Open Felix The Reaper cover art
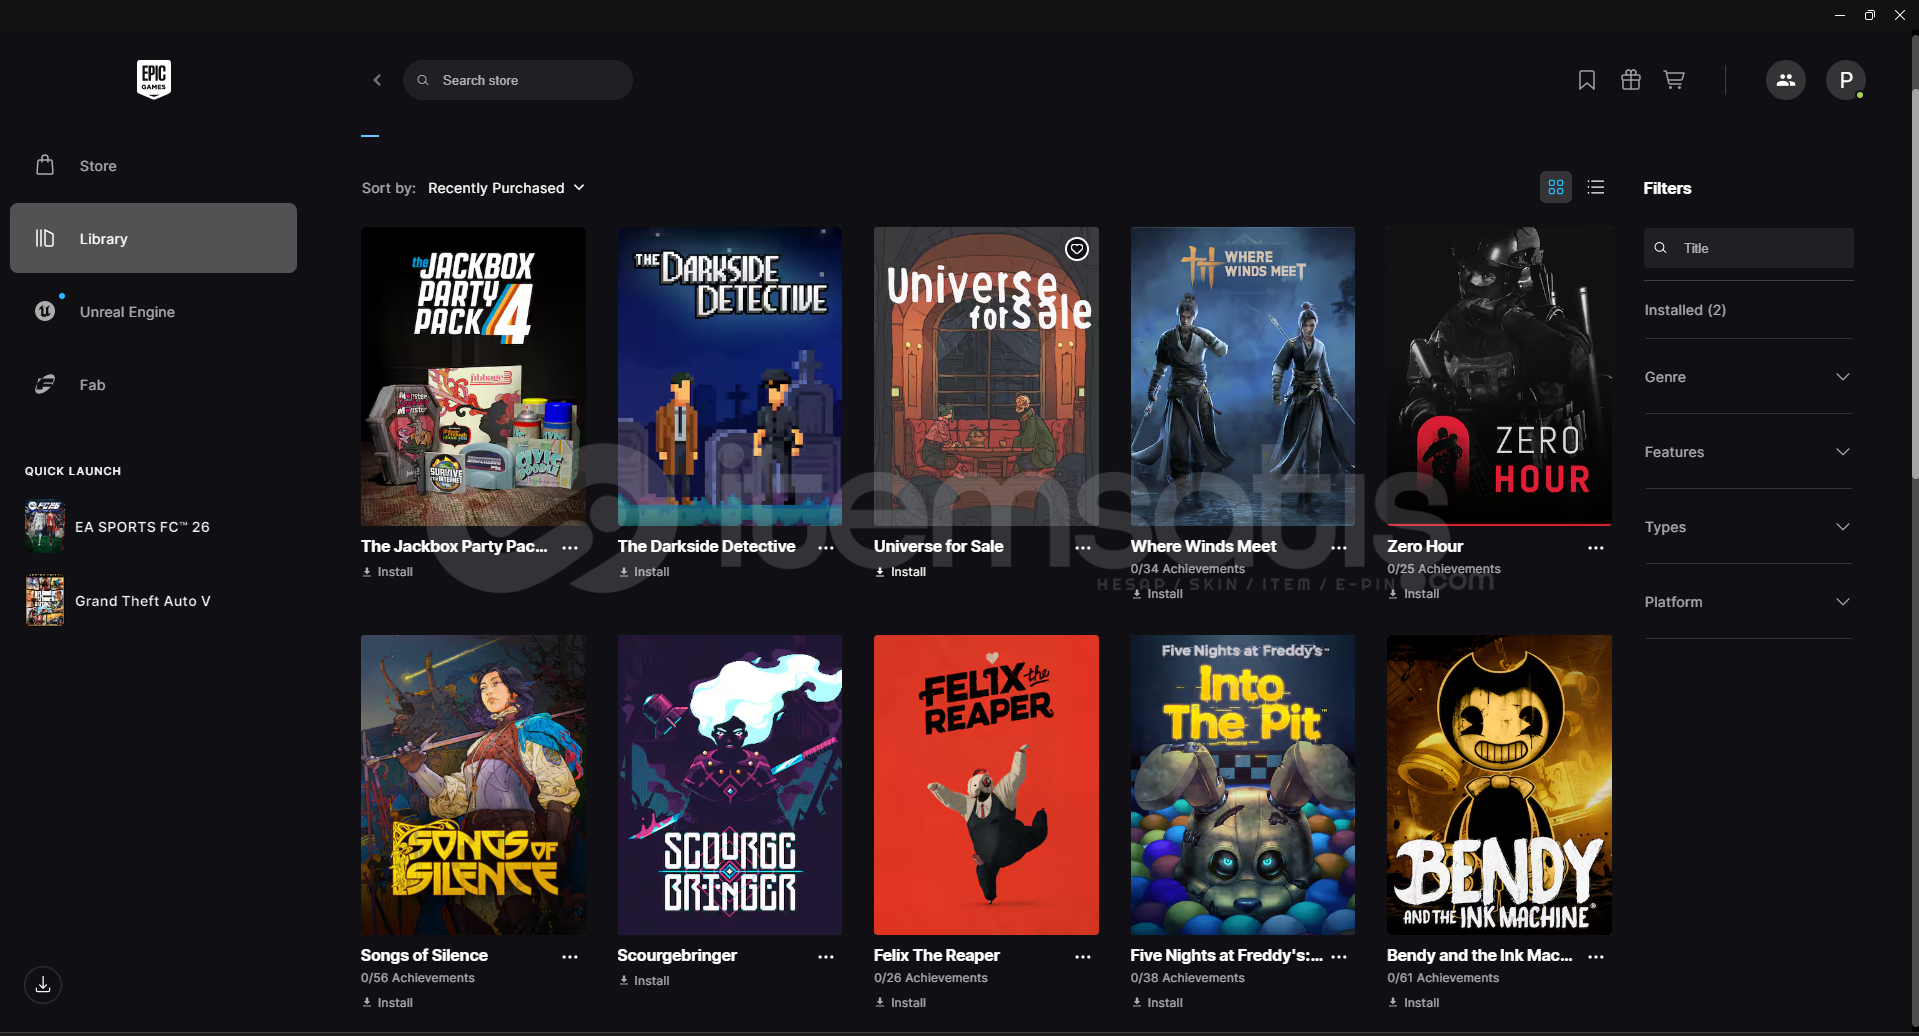The image size is (1919, 1036). coord(986,785)
